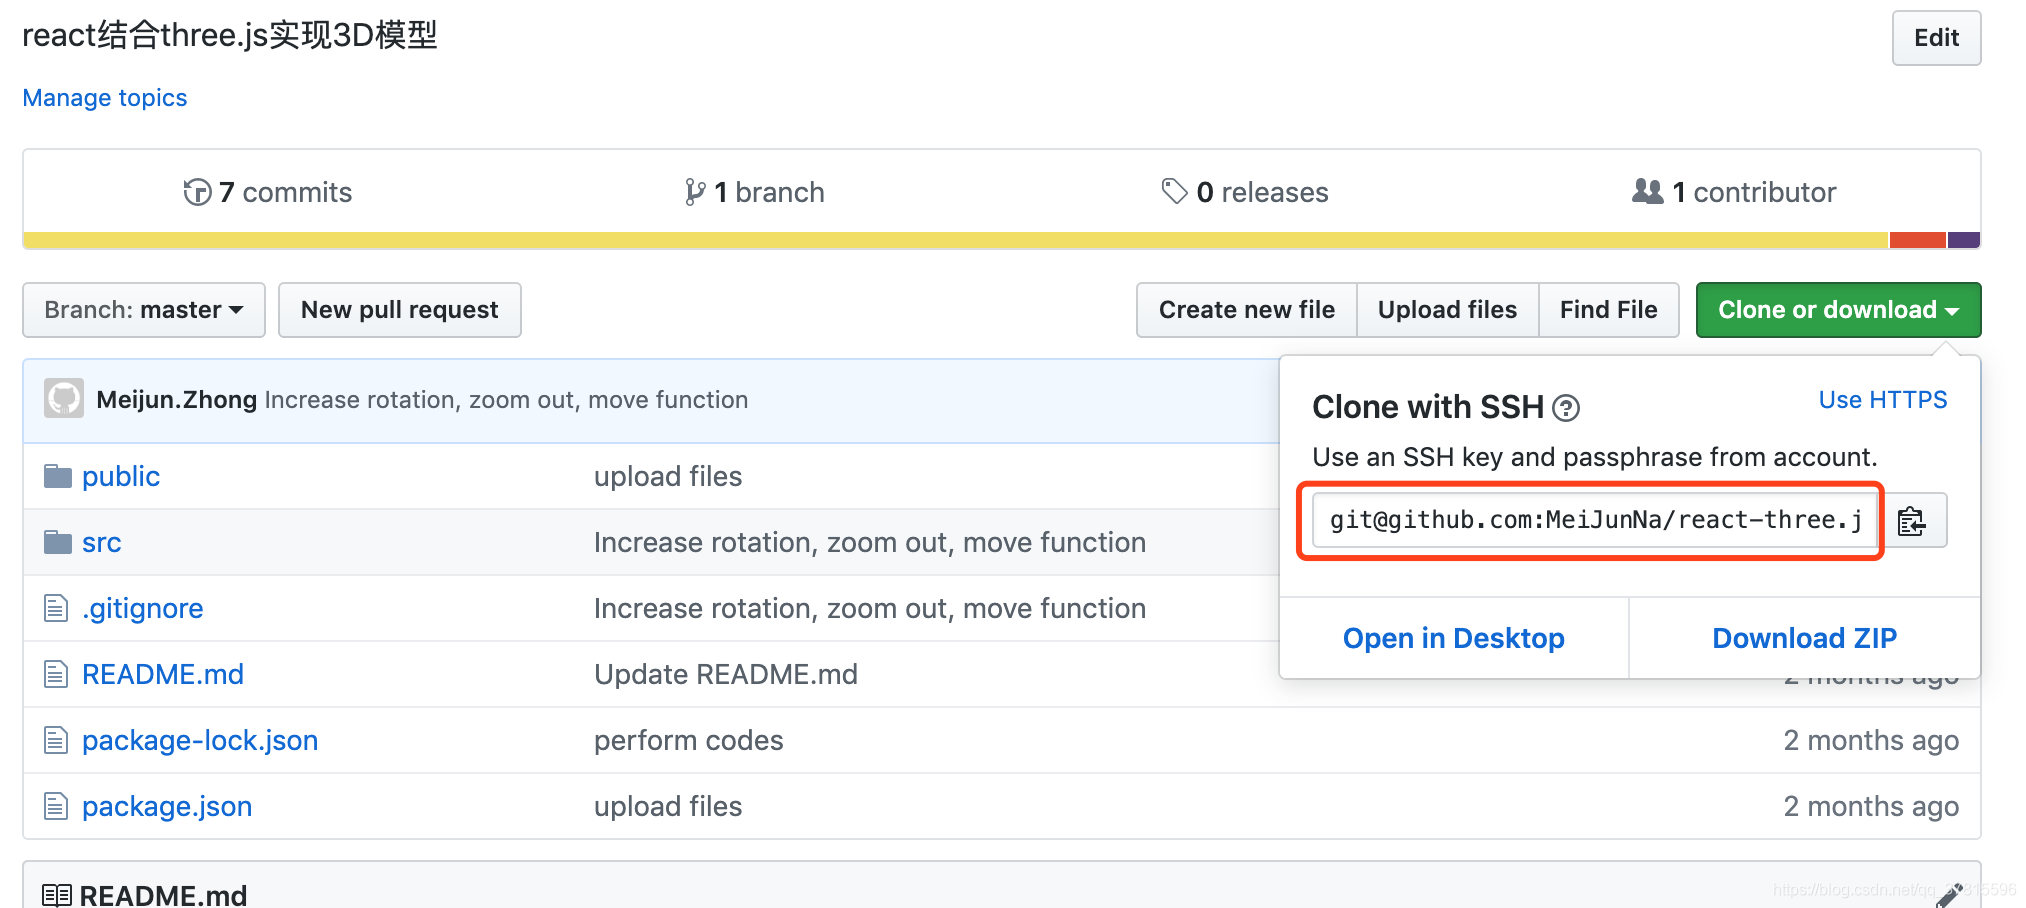
Task: Click the commits history clock icon
Action: (x=197, y=192)
